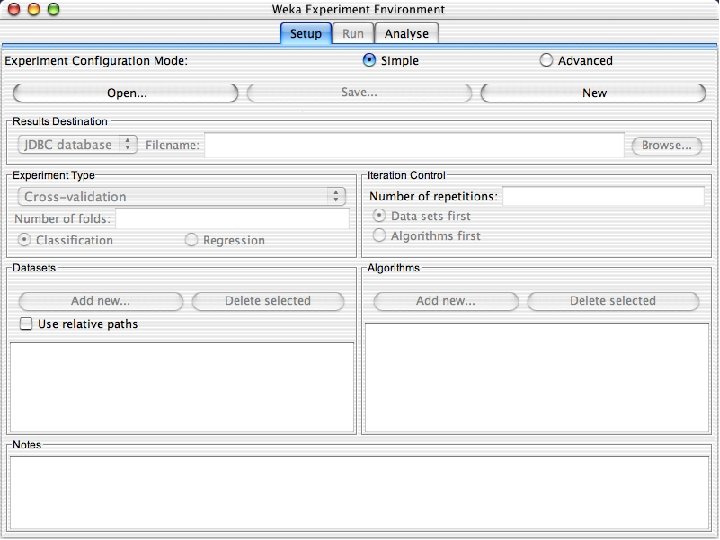Screen dimensions: 720x540
Task: Click the Save... button
Action: tap(359, 93)
